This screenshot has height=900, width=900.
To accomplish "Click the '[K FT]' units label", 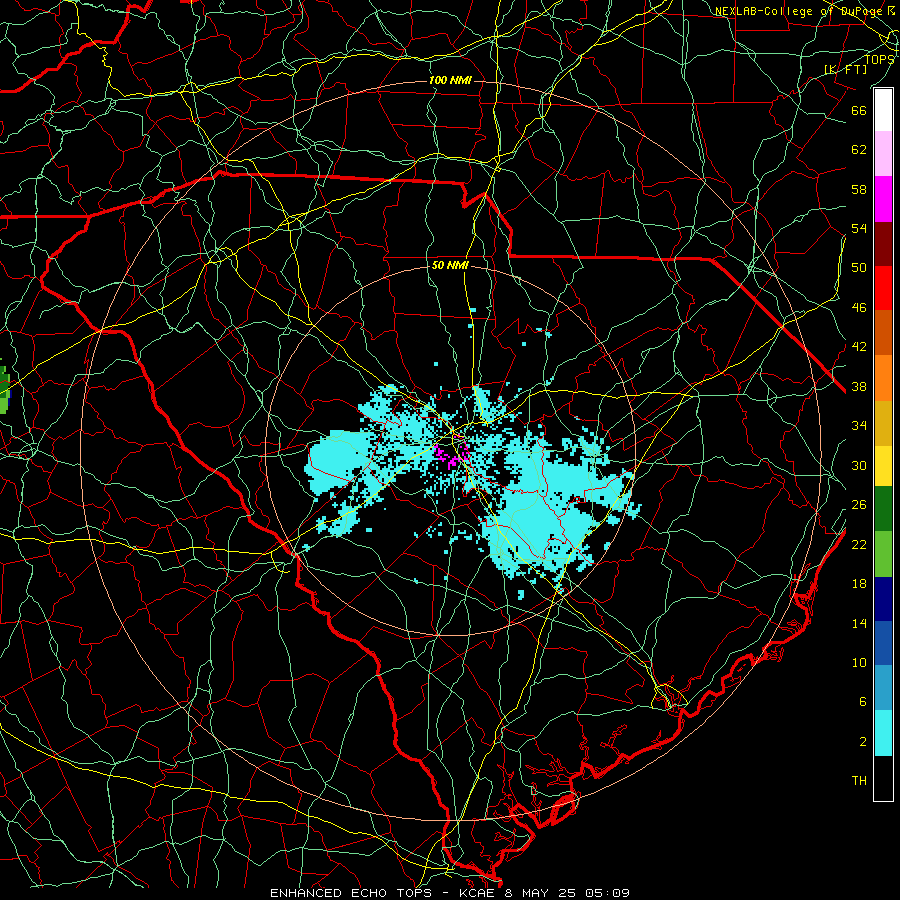I will click(846, 69).
